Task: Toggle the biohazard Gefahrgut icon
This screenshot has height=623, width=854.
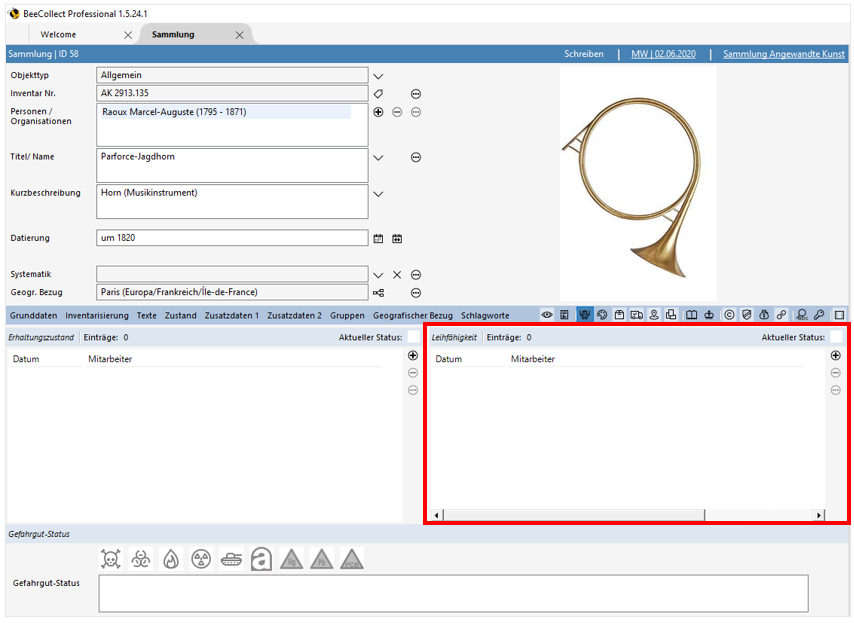Action: click(x=141, y=559)
